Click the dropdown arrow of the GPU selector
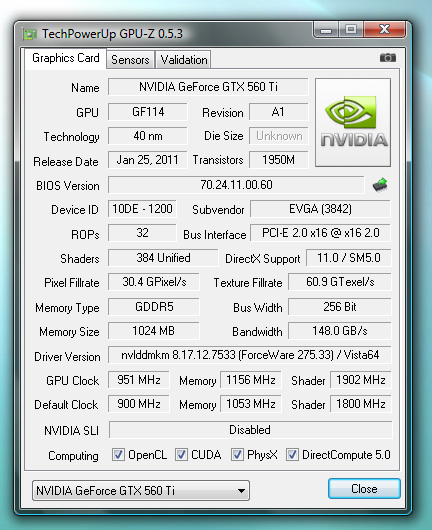 tap(241, 491)
